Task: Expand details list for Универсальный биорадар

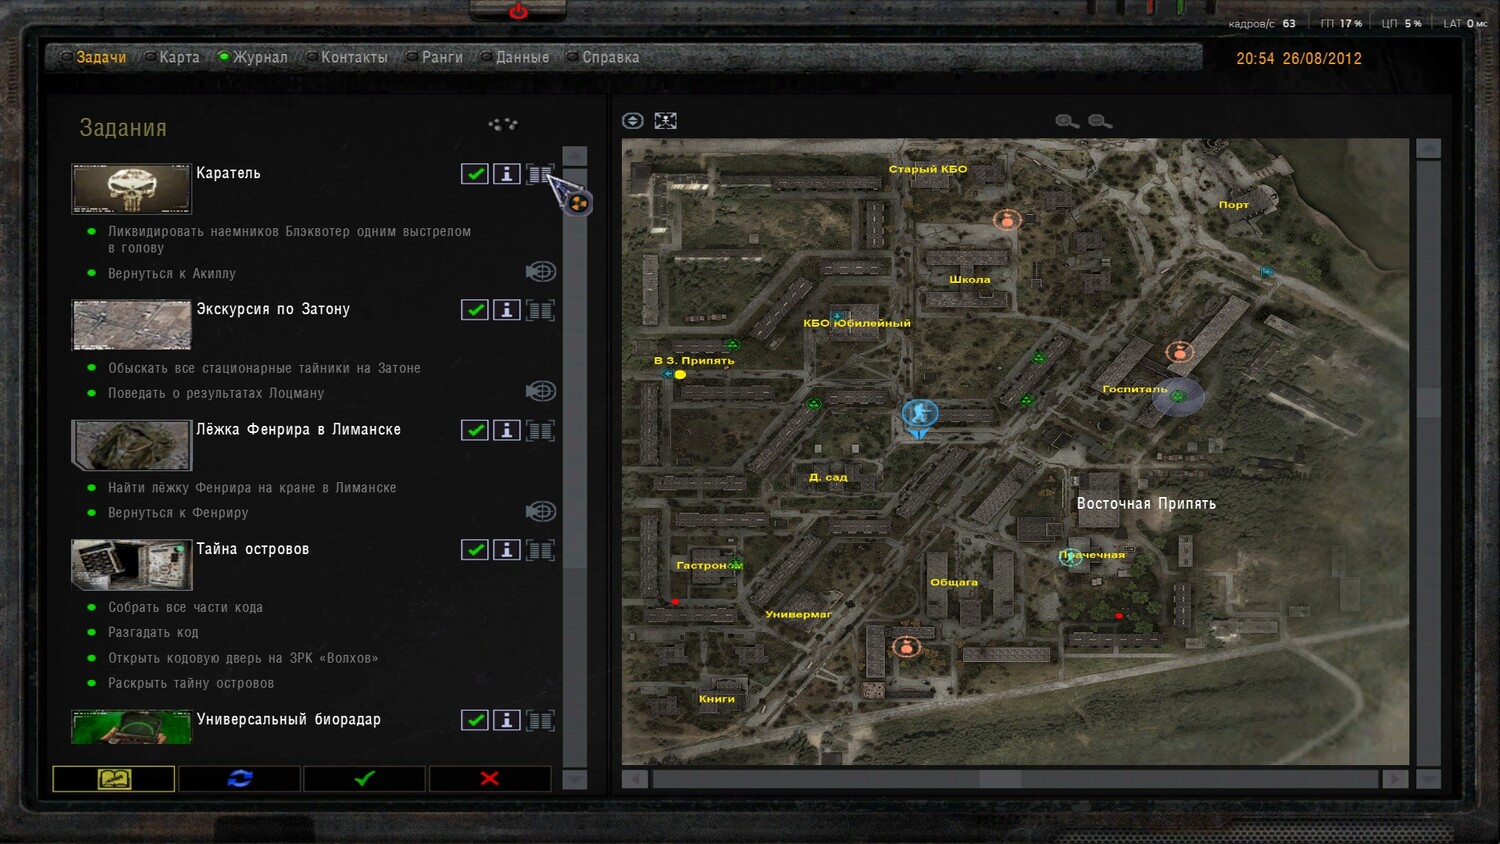Action: coord(541,720)
